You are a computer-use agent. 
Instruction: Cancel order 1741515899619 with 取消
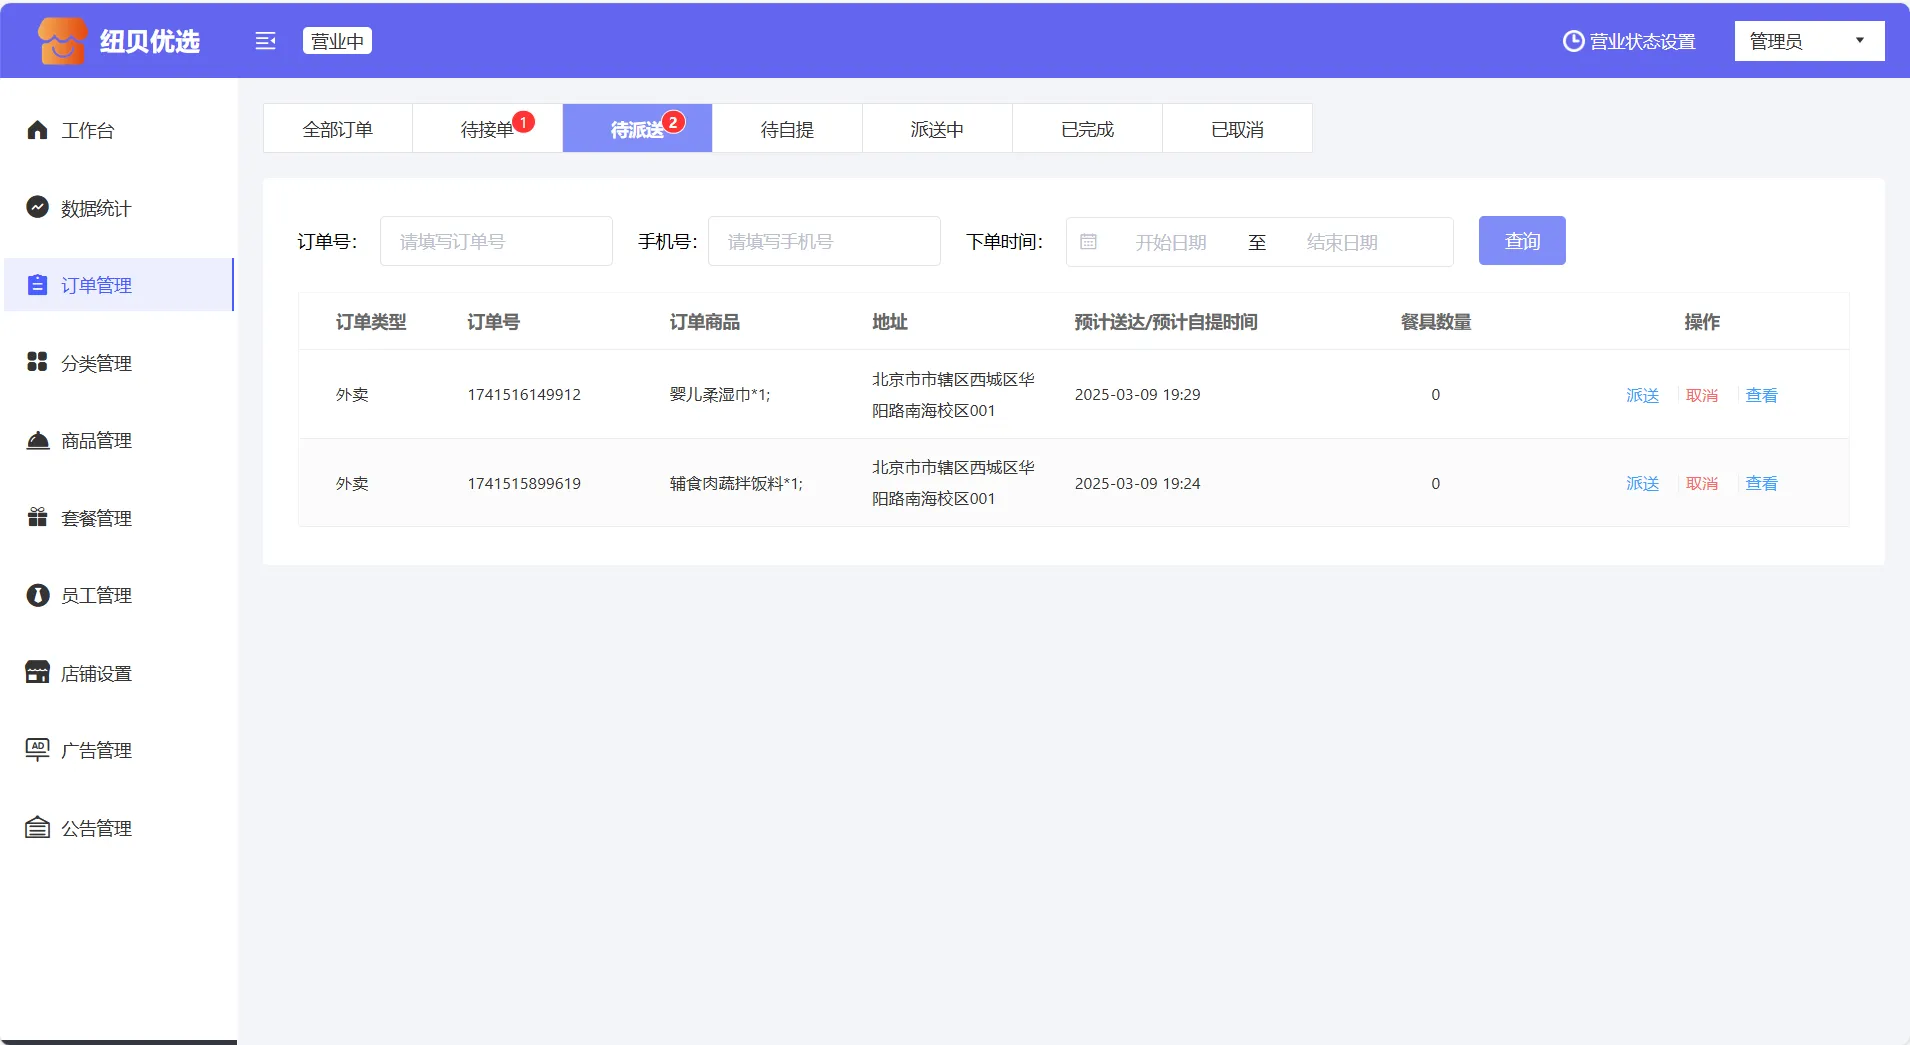click(x=1701, y=483)
